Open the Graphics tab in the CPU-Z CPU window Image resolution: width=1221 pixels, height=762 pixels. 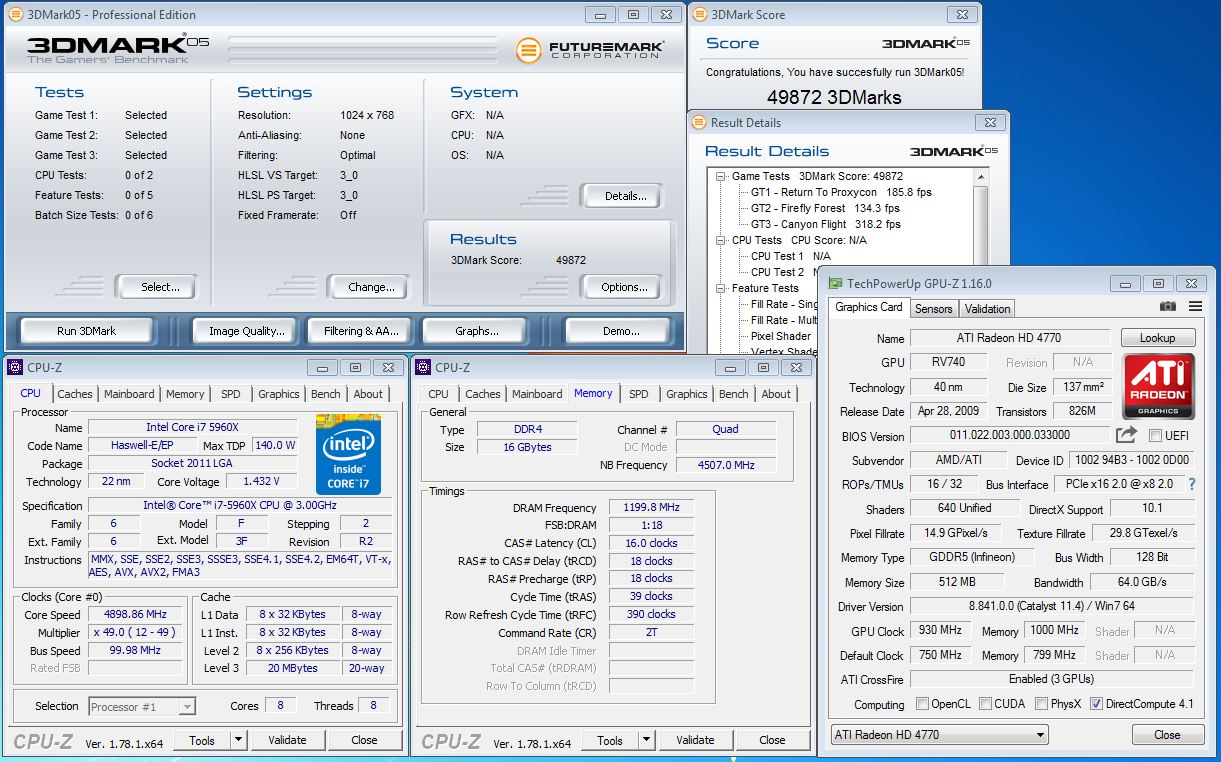point(279,394)
